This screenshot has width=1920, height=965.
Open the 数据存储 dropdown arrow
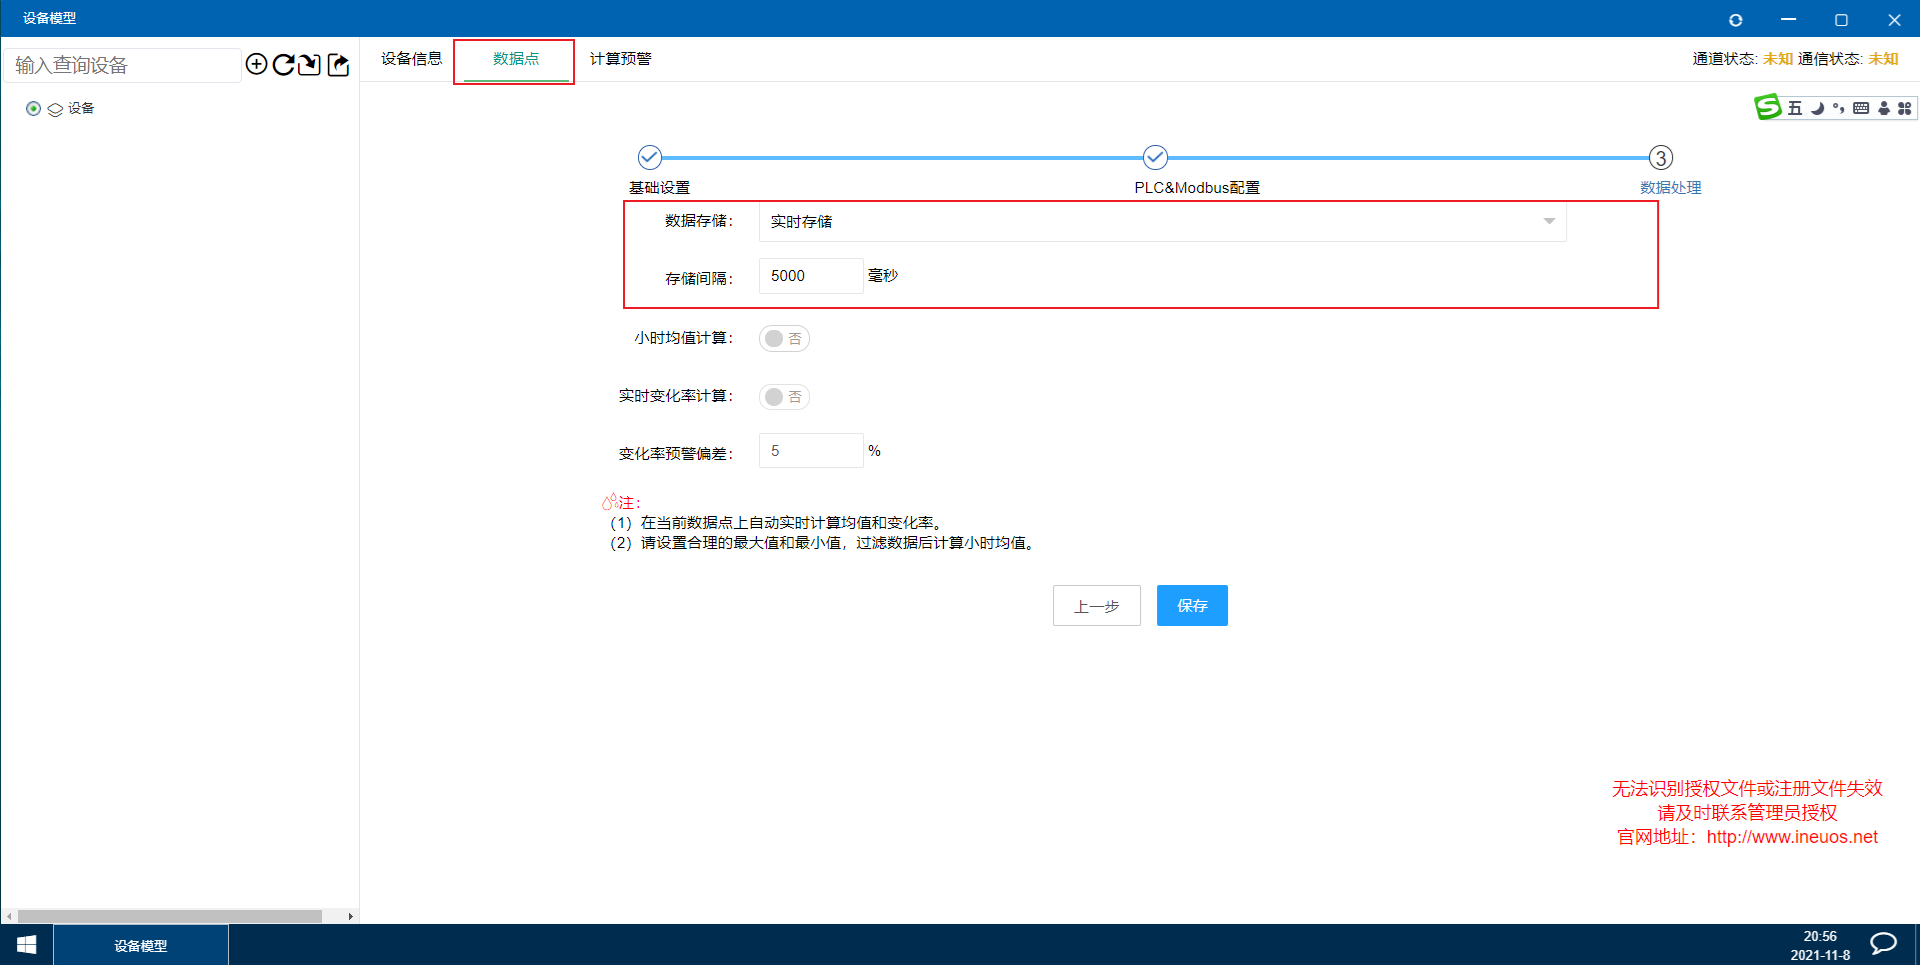click(x=1549, y=221)
